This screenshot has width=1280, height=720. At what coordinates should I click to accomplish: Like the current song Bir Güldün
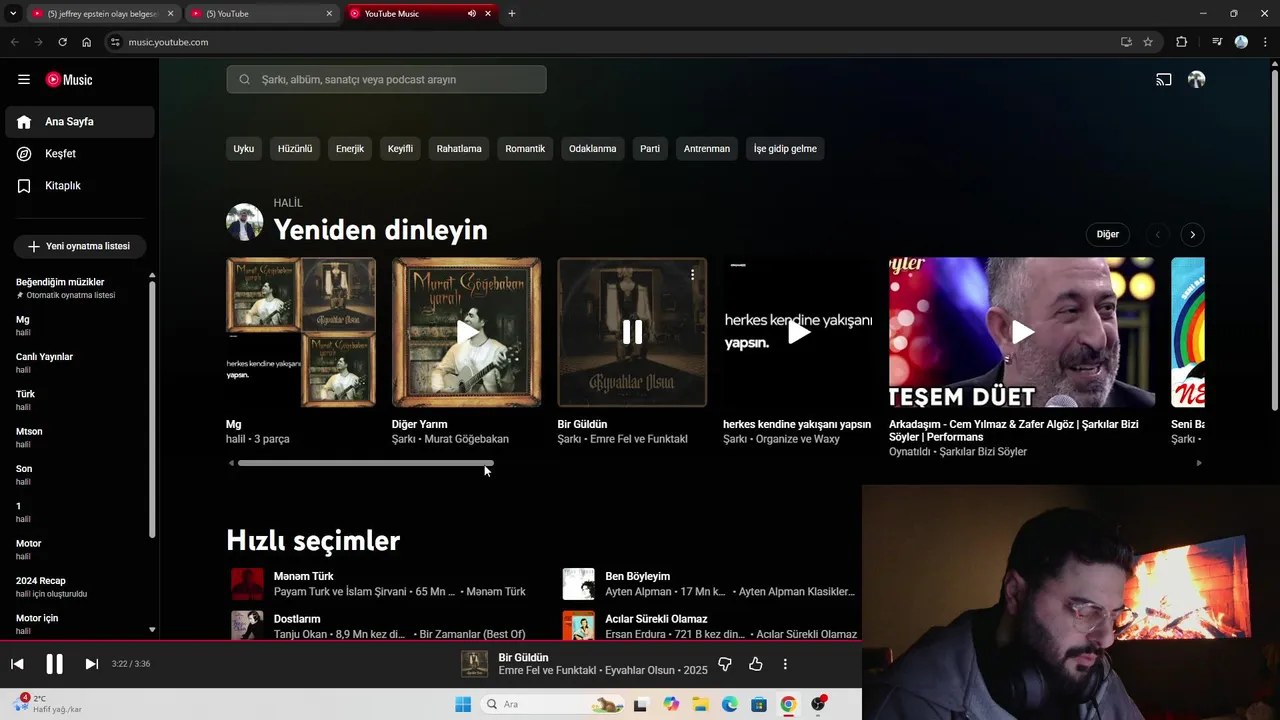pos(755,664)
